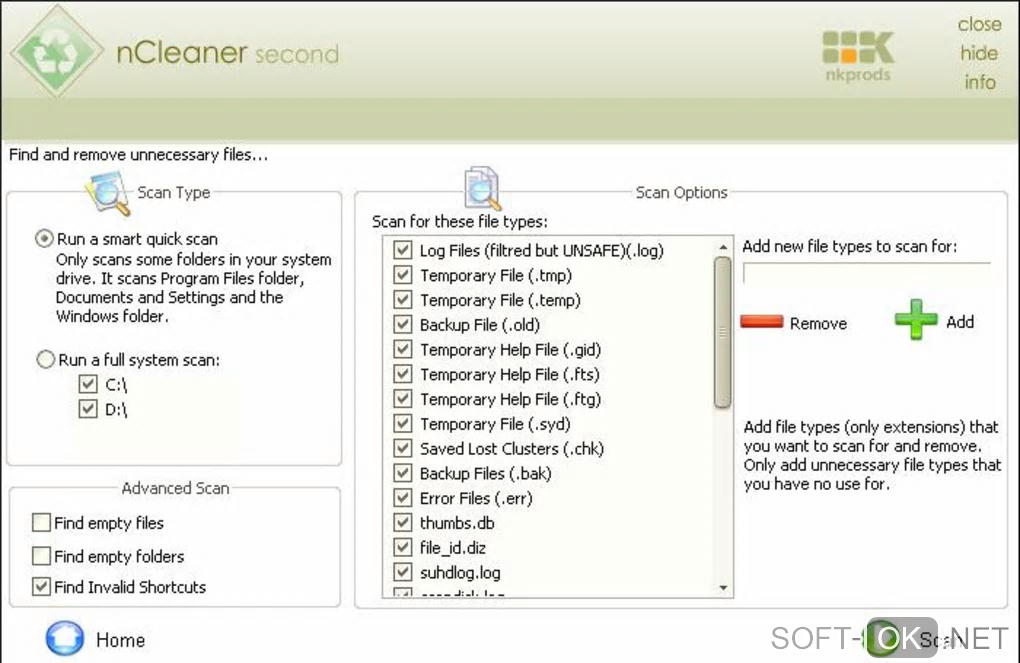Uncheck Error Files (.err)
Image resolution: width=1020 pixels, height=663 pixels.
[403, 497]
